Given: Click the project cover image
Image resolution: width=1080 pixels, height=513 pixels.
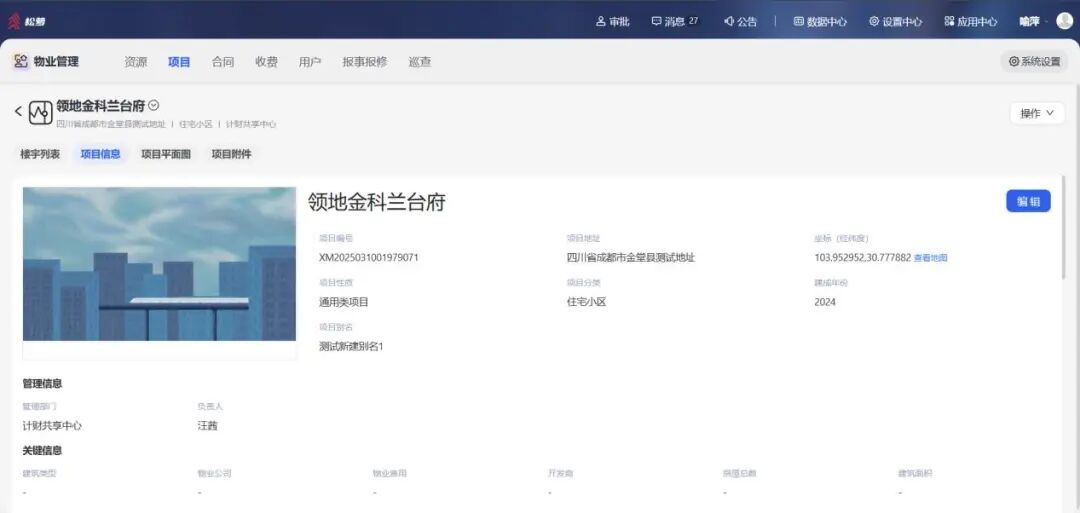Looking at the screenshot, I should [159, 264].
